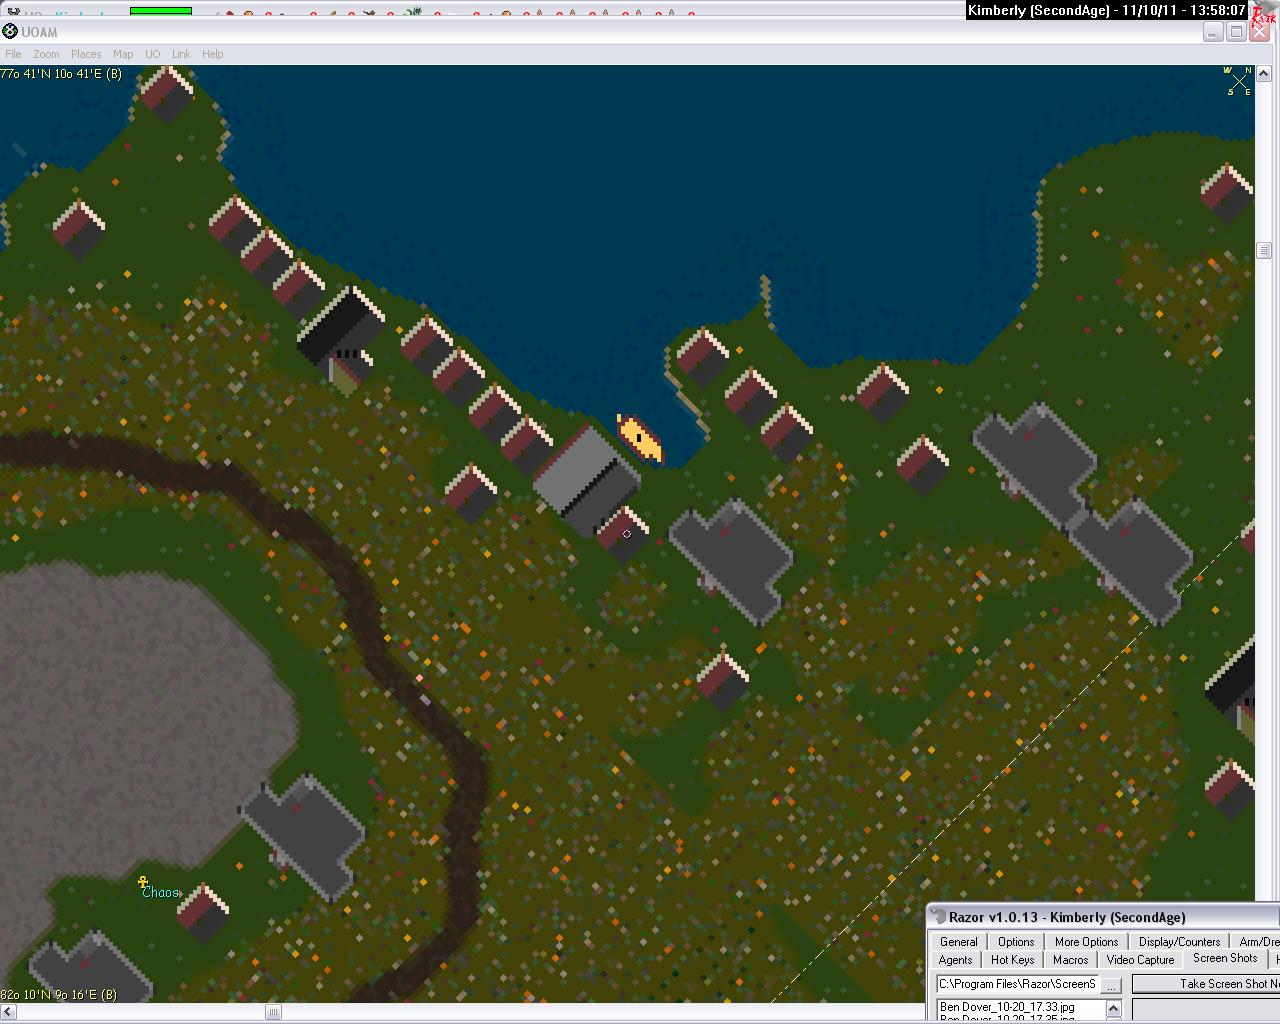Select Ben Dover_10-20_17.33.jpg in the list
1280x1024 pixels.
click(x=1007, y=1007)
